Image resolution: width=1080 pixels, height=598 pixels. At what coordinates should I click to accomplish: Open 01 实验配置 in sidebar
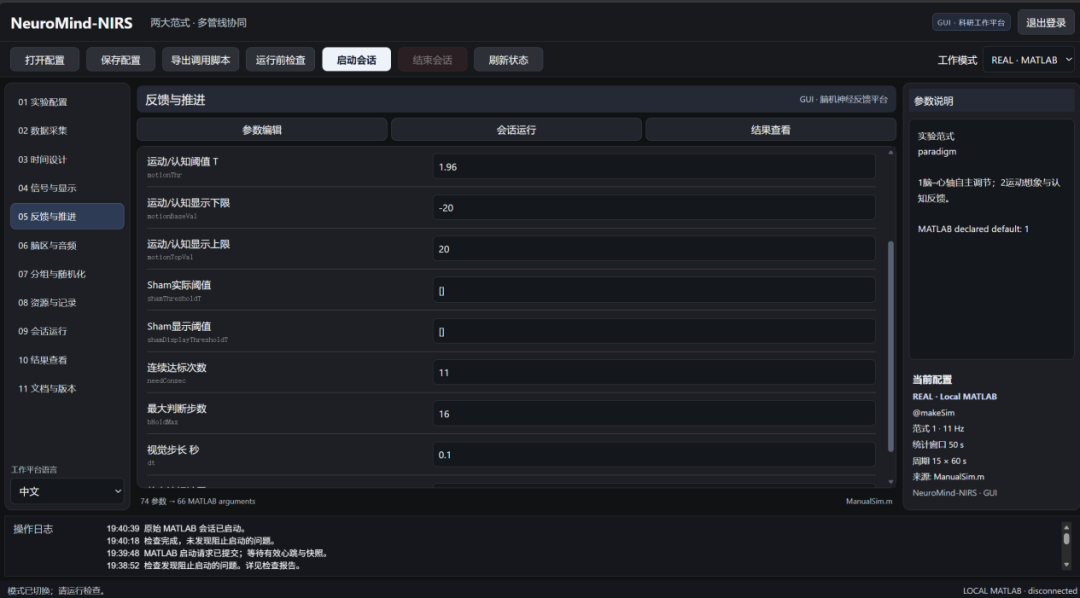click(x=68, y=102)
